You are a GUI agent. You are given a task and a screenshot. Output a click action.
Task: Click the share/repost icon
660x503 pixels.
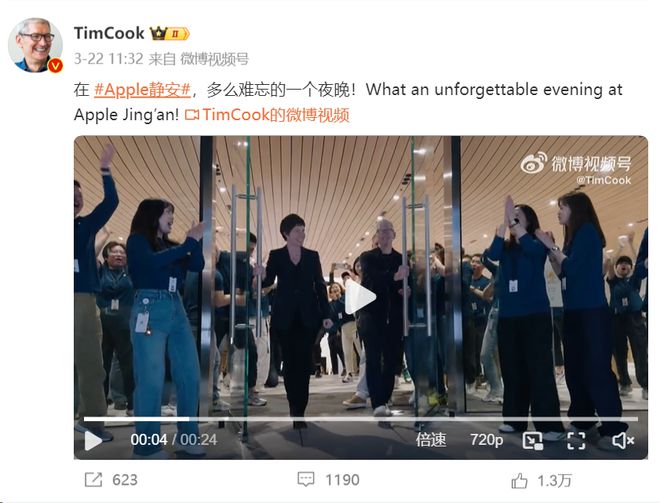coord(93,479)
